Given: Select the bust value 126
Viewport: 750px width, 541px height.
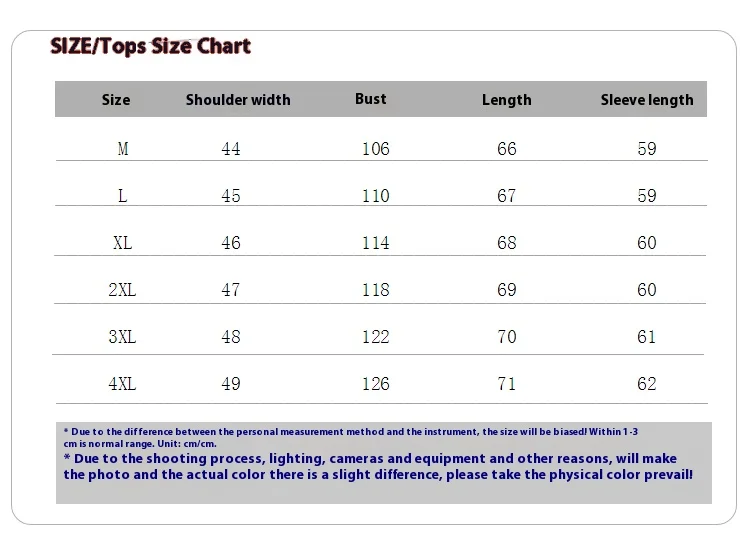Looking at the screenshot, I should (375, 384).
